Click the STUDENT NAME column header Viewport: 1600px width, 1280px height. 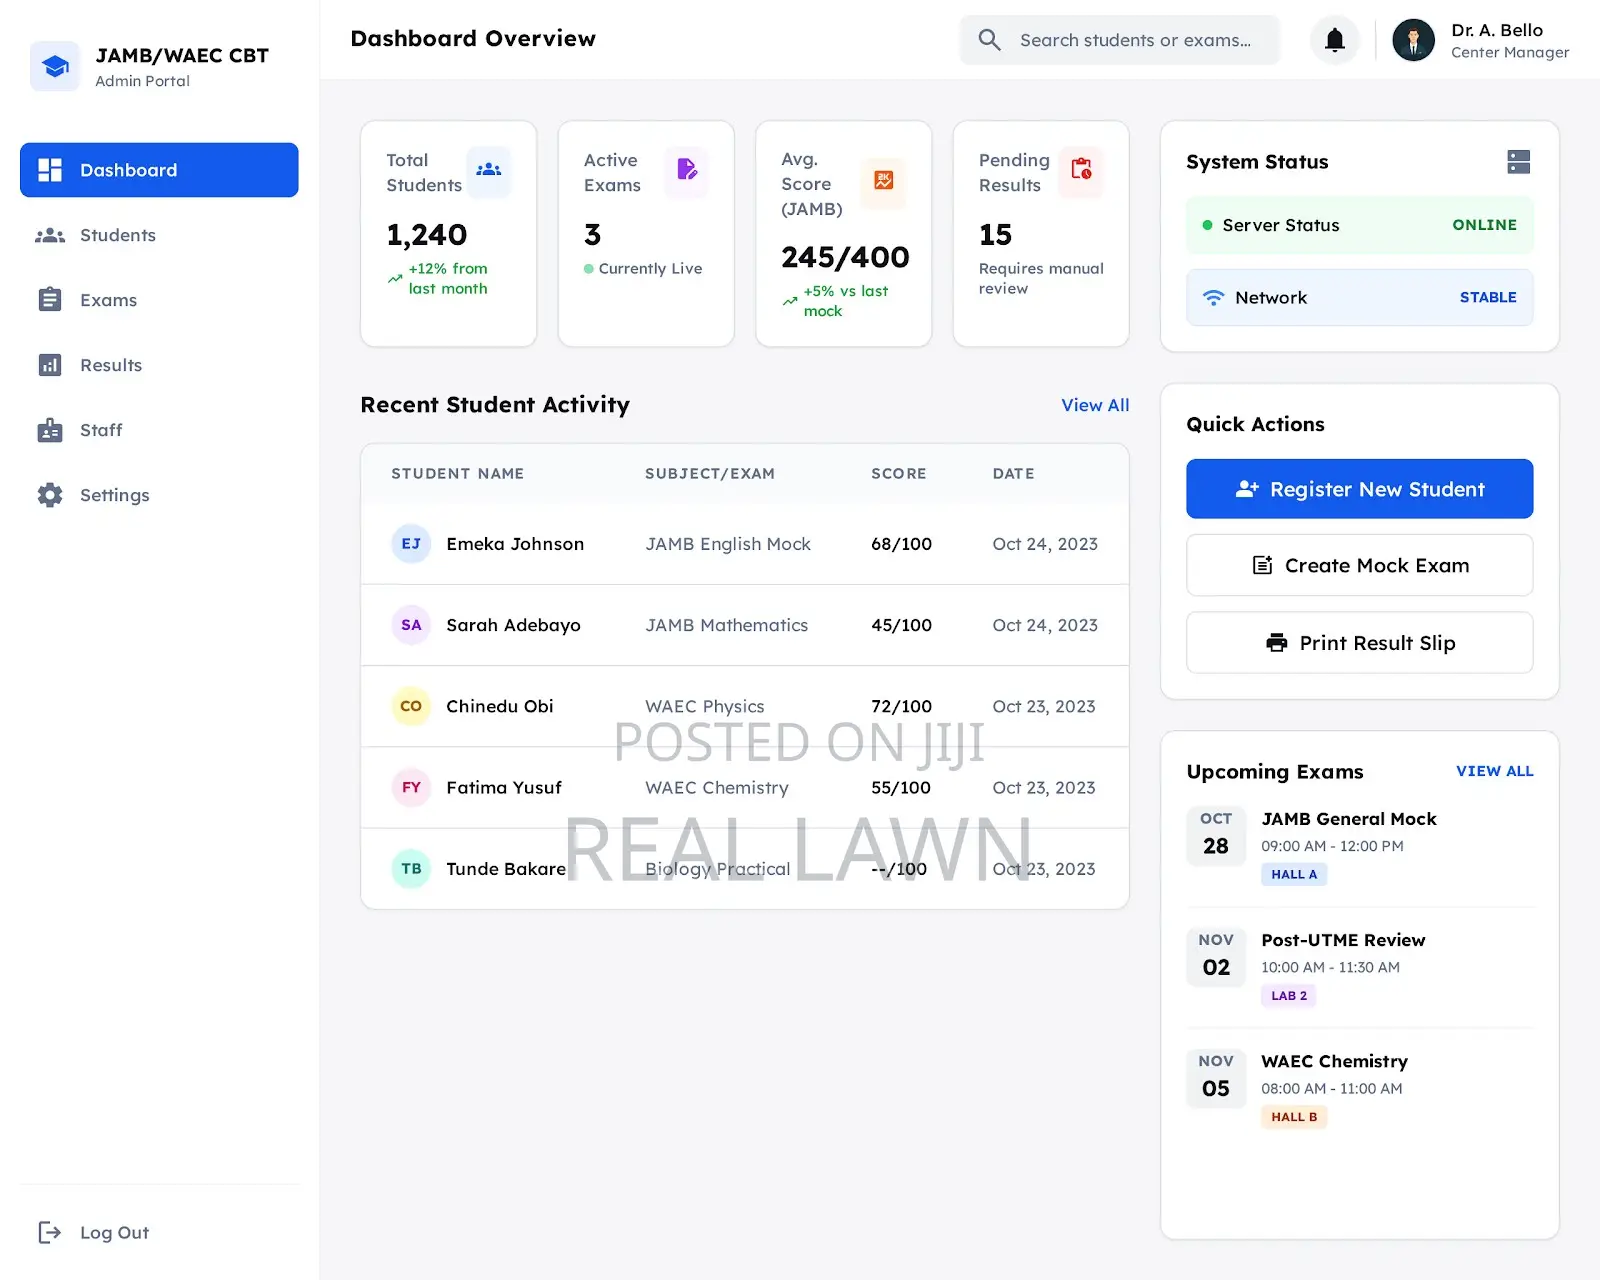tap(458, 473)
